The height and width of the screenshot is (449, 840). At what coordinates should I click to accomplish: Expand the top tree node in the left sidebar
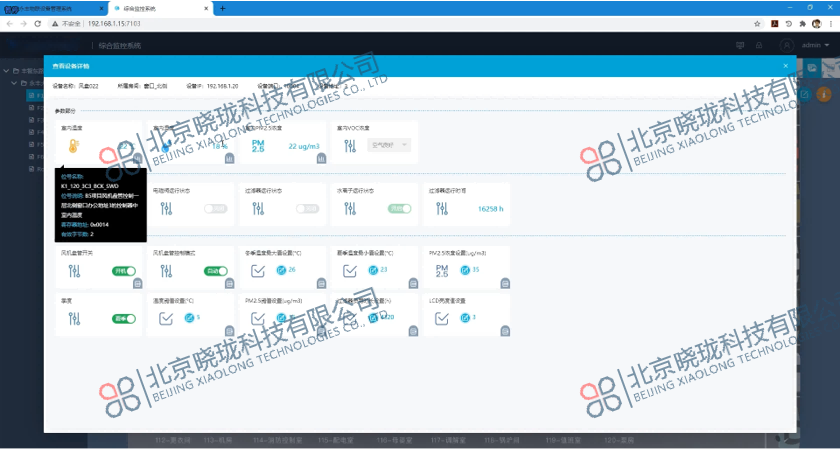pos(14,71)
